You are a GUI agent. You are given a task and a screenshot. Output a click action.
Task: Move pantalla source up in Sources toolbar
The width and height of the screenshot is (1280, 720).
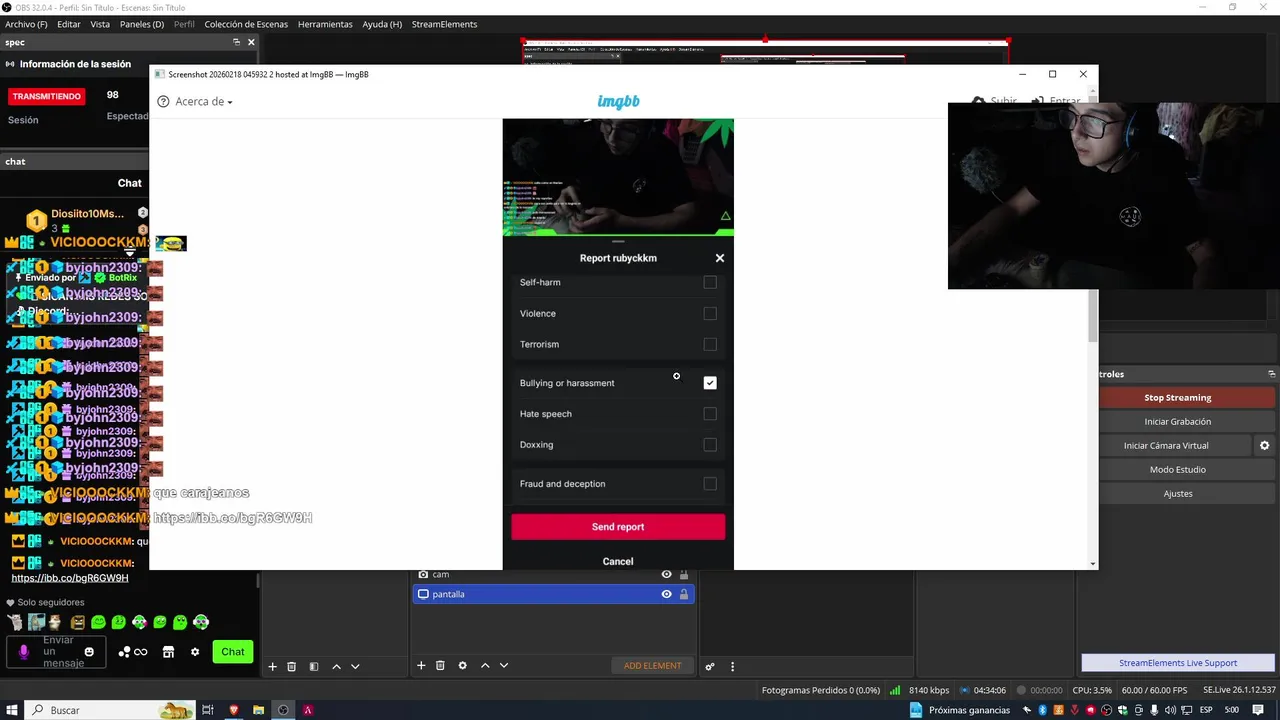tap(485, 666)
